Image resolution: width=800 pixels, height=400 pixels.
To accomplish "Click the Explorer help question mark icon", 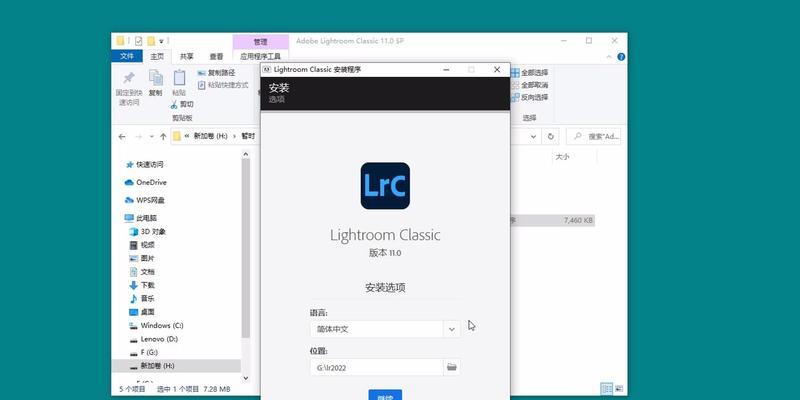I will [x=621, y=57].
